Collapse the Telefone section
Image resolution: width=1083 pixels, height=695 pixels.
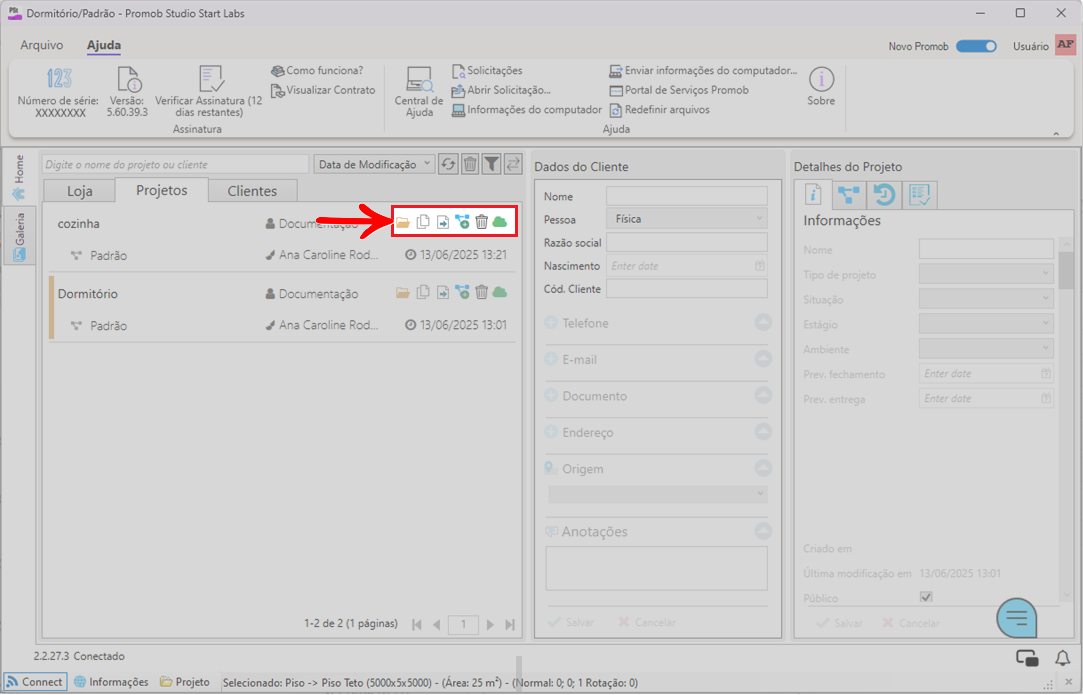pos(763,323)
